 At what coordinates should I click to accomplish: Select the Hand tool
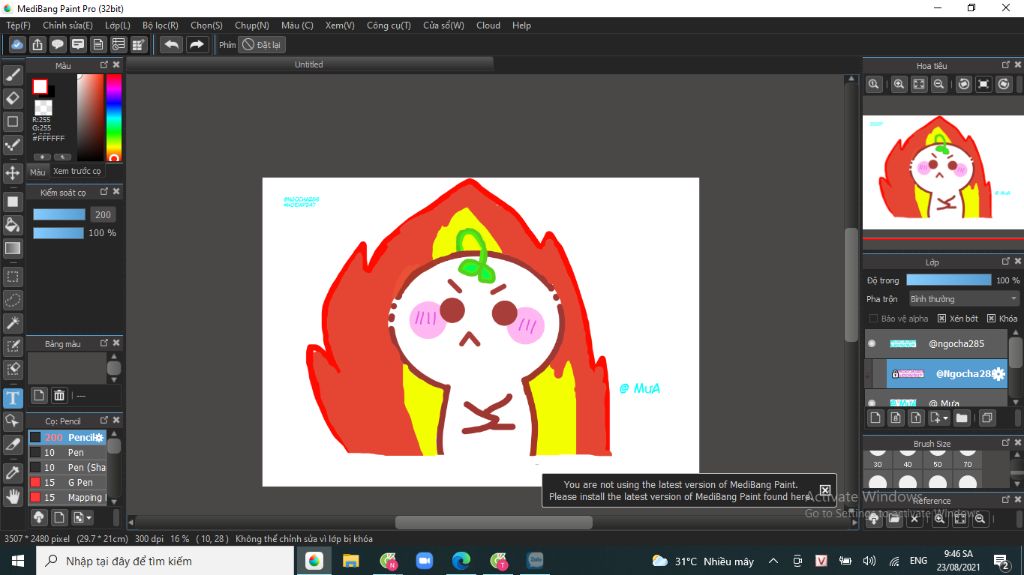[x=12, y=497]
